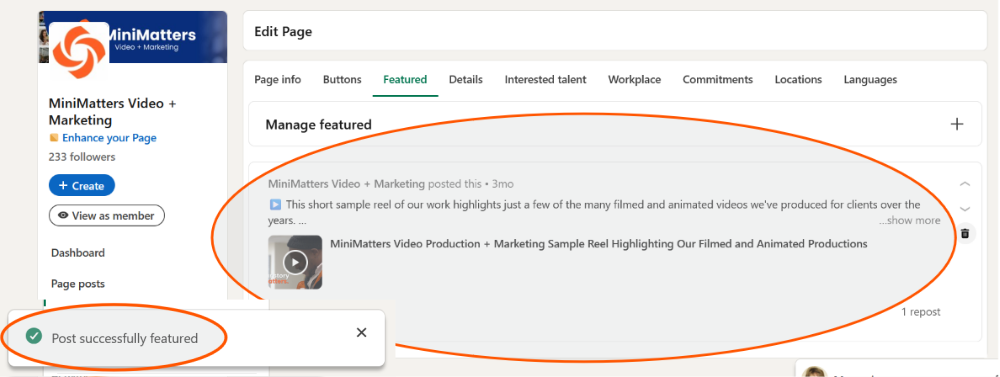Open the Locations tab
1000x377 pixels.
point(798,80)
